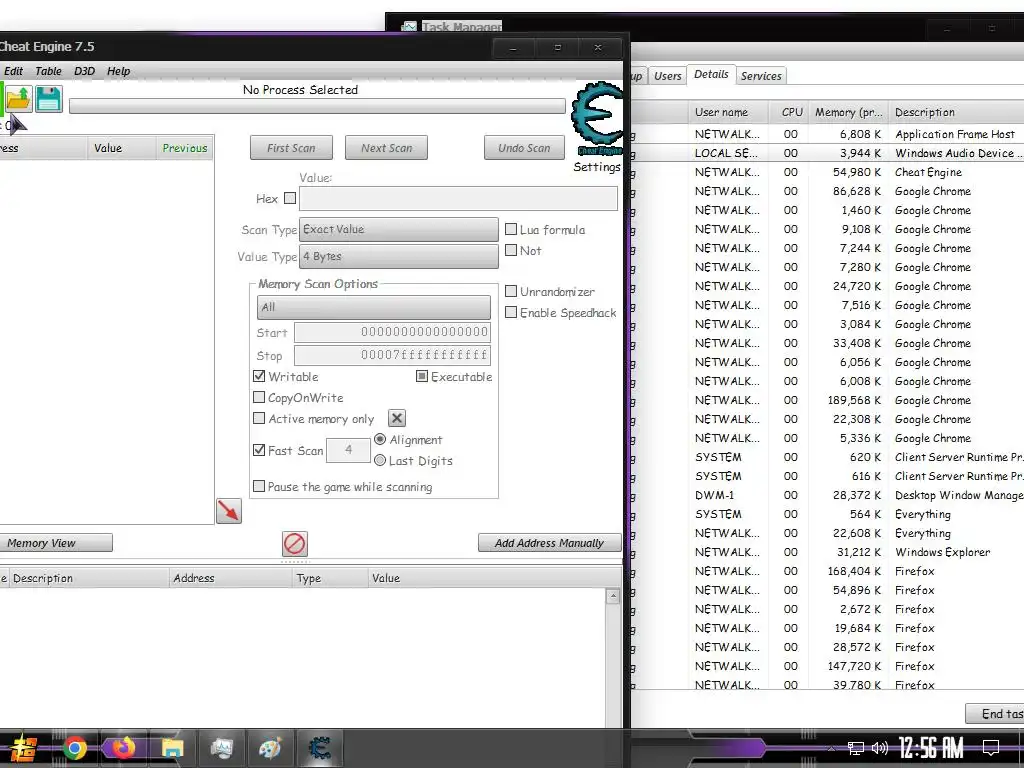Open Task Manager taskbar icon
Image resolution: width=1024 pixels, height=768 pixels.
(x=221, y=748)
